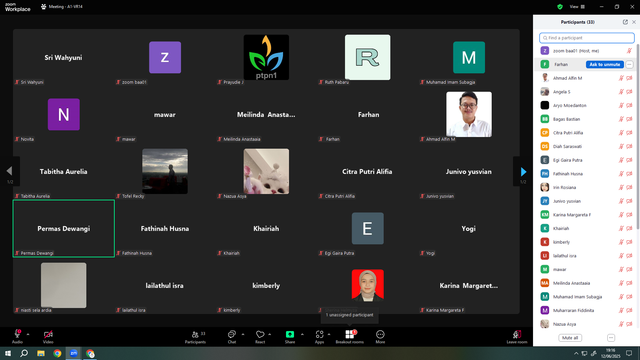The image size is (640, 360).
Task: Open File Explorer from the taskbar
Action: pos(41,353)
